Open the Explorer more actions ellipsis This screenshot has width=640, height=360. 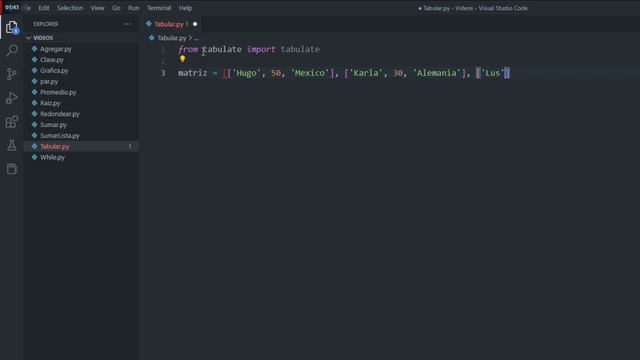coord(128,24)
